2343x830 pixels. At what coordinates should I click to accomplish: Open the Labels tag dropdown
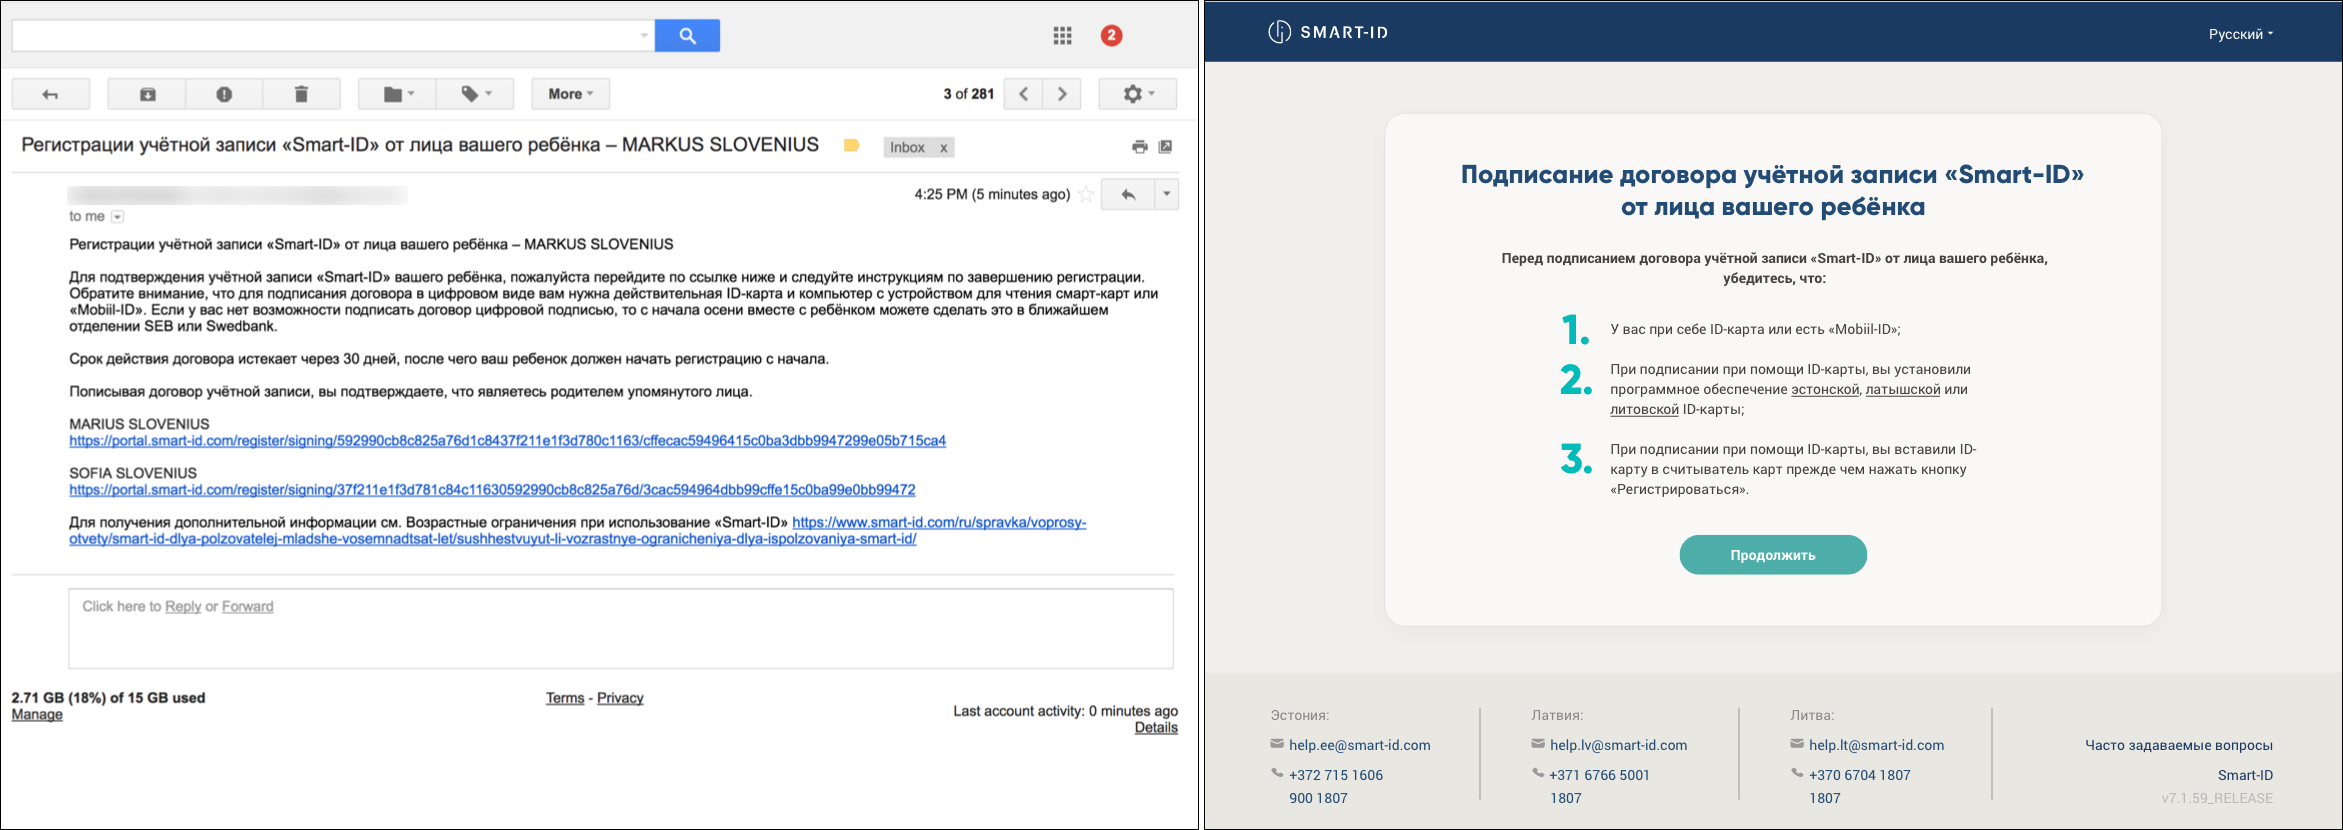[x=476, y=94]
